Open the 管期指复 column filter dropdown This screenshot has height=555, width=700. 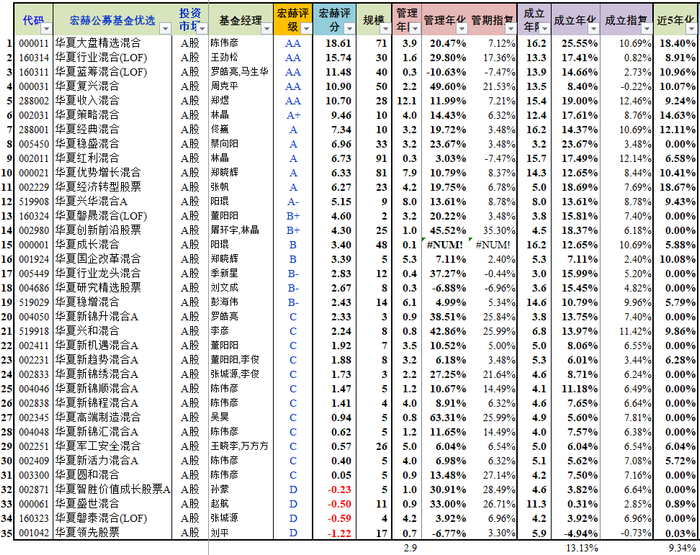pyautogui.click(x=511, y=29)
